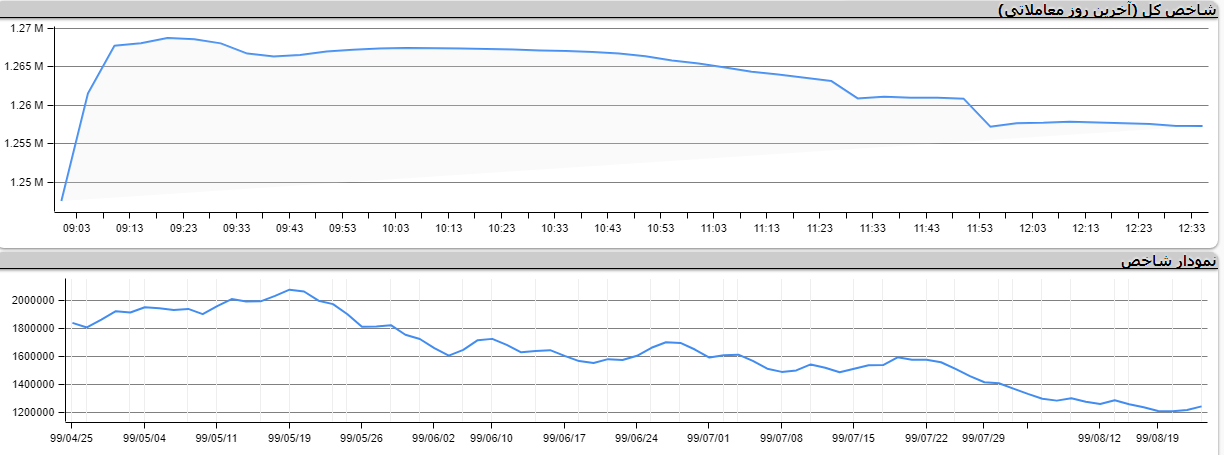Click the 09:23 time axis label
Screen dimensions: 1224x455
pyautogui.click(x=183, y=228)
